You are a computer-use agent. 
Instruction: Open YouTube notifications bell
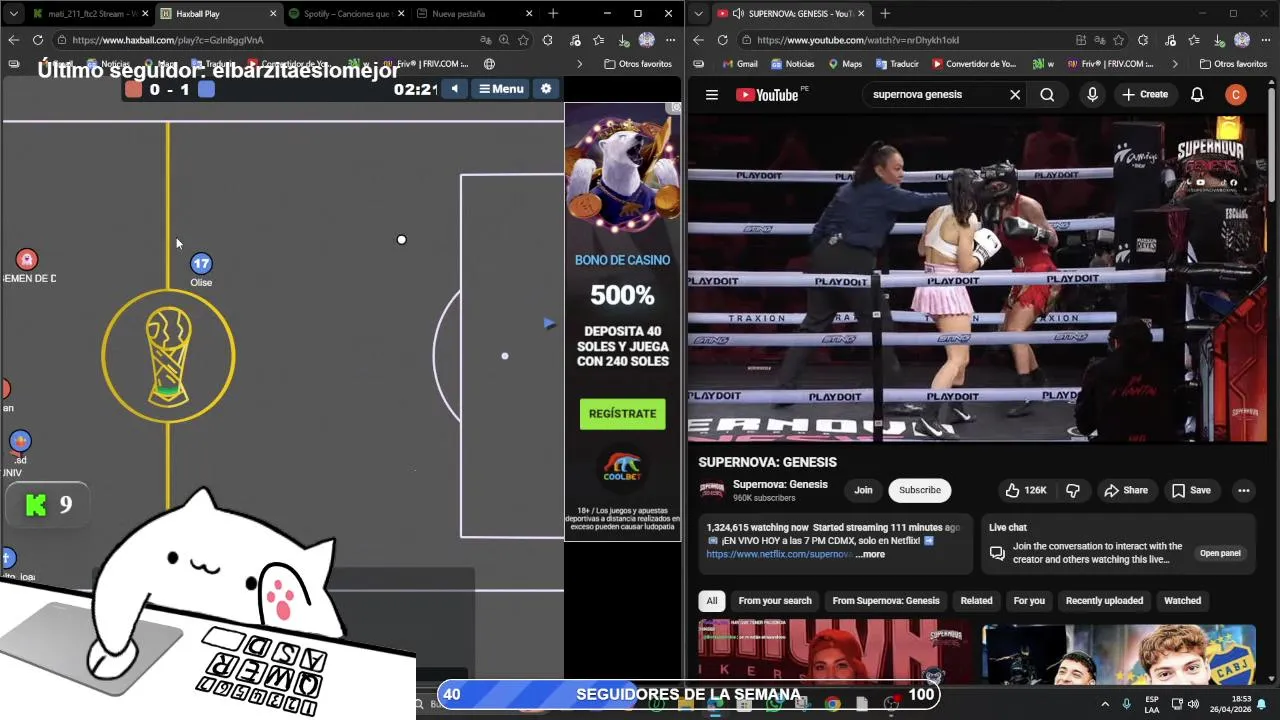click(1197, 95)
